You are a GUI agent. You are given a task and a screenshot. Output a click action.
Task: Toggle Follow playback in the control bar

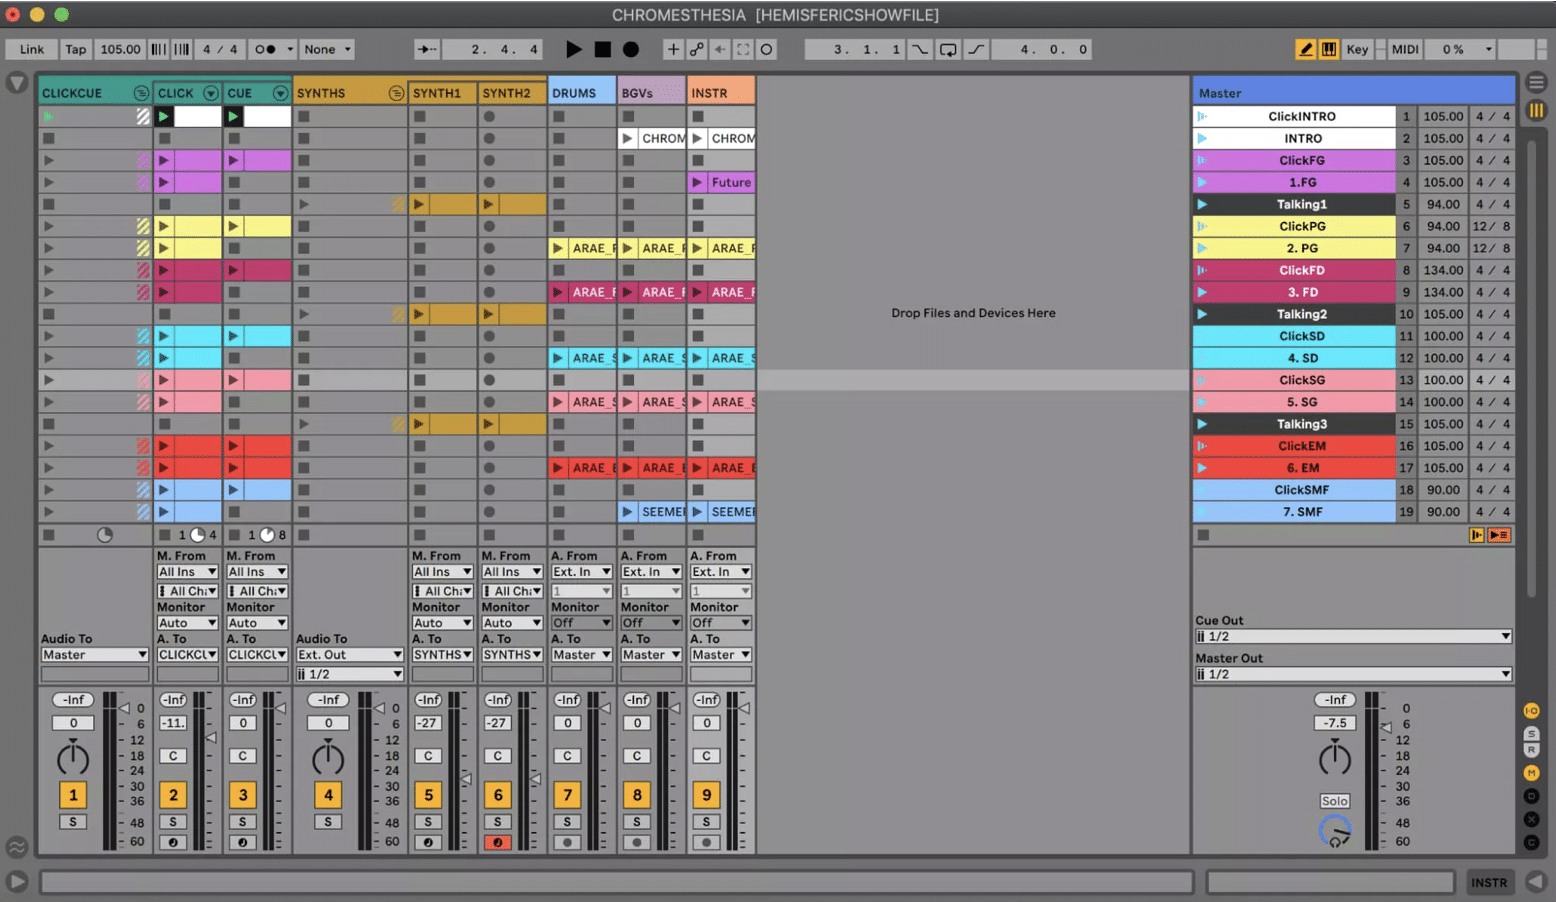[427, 49]
